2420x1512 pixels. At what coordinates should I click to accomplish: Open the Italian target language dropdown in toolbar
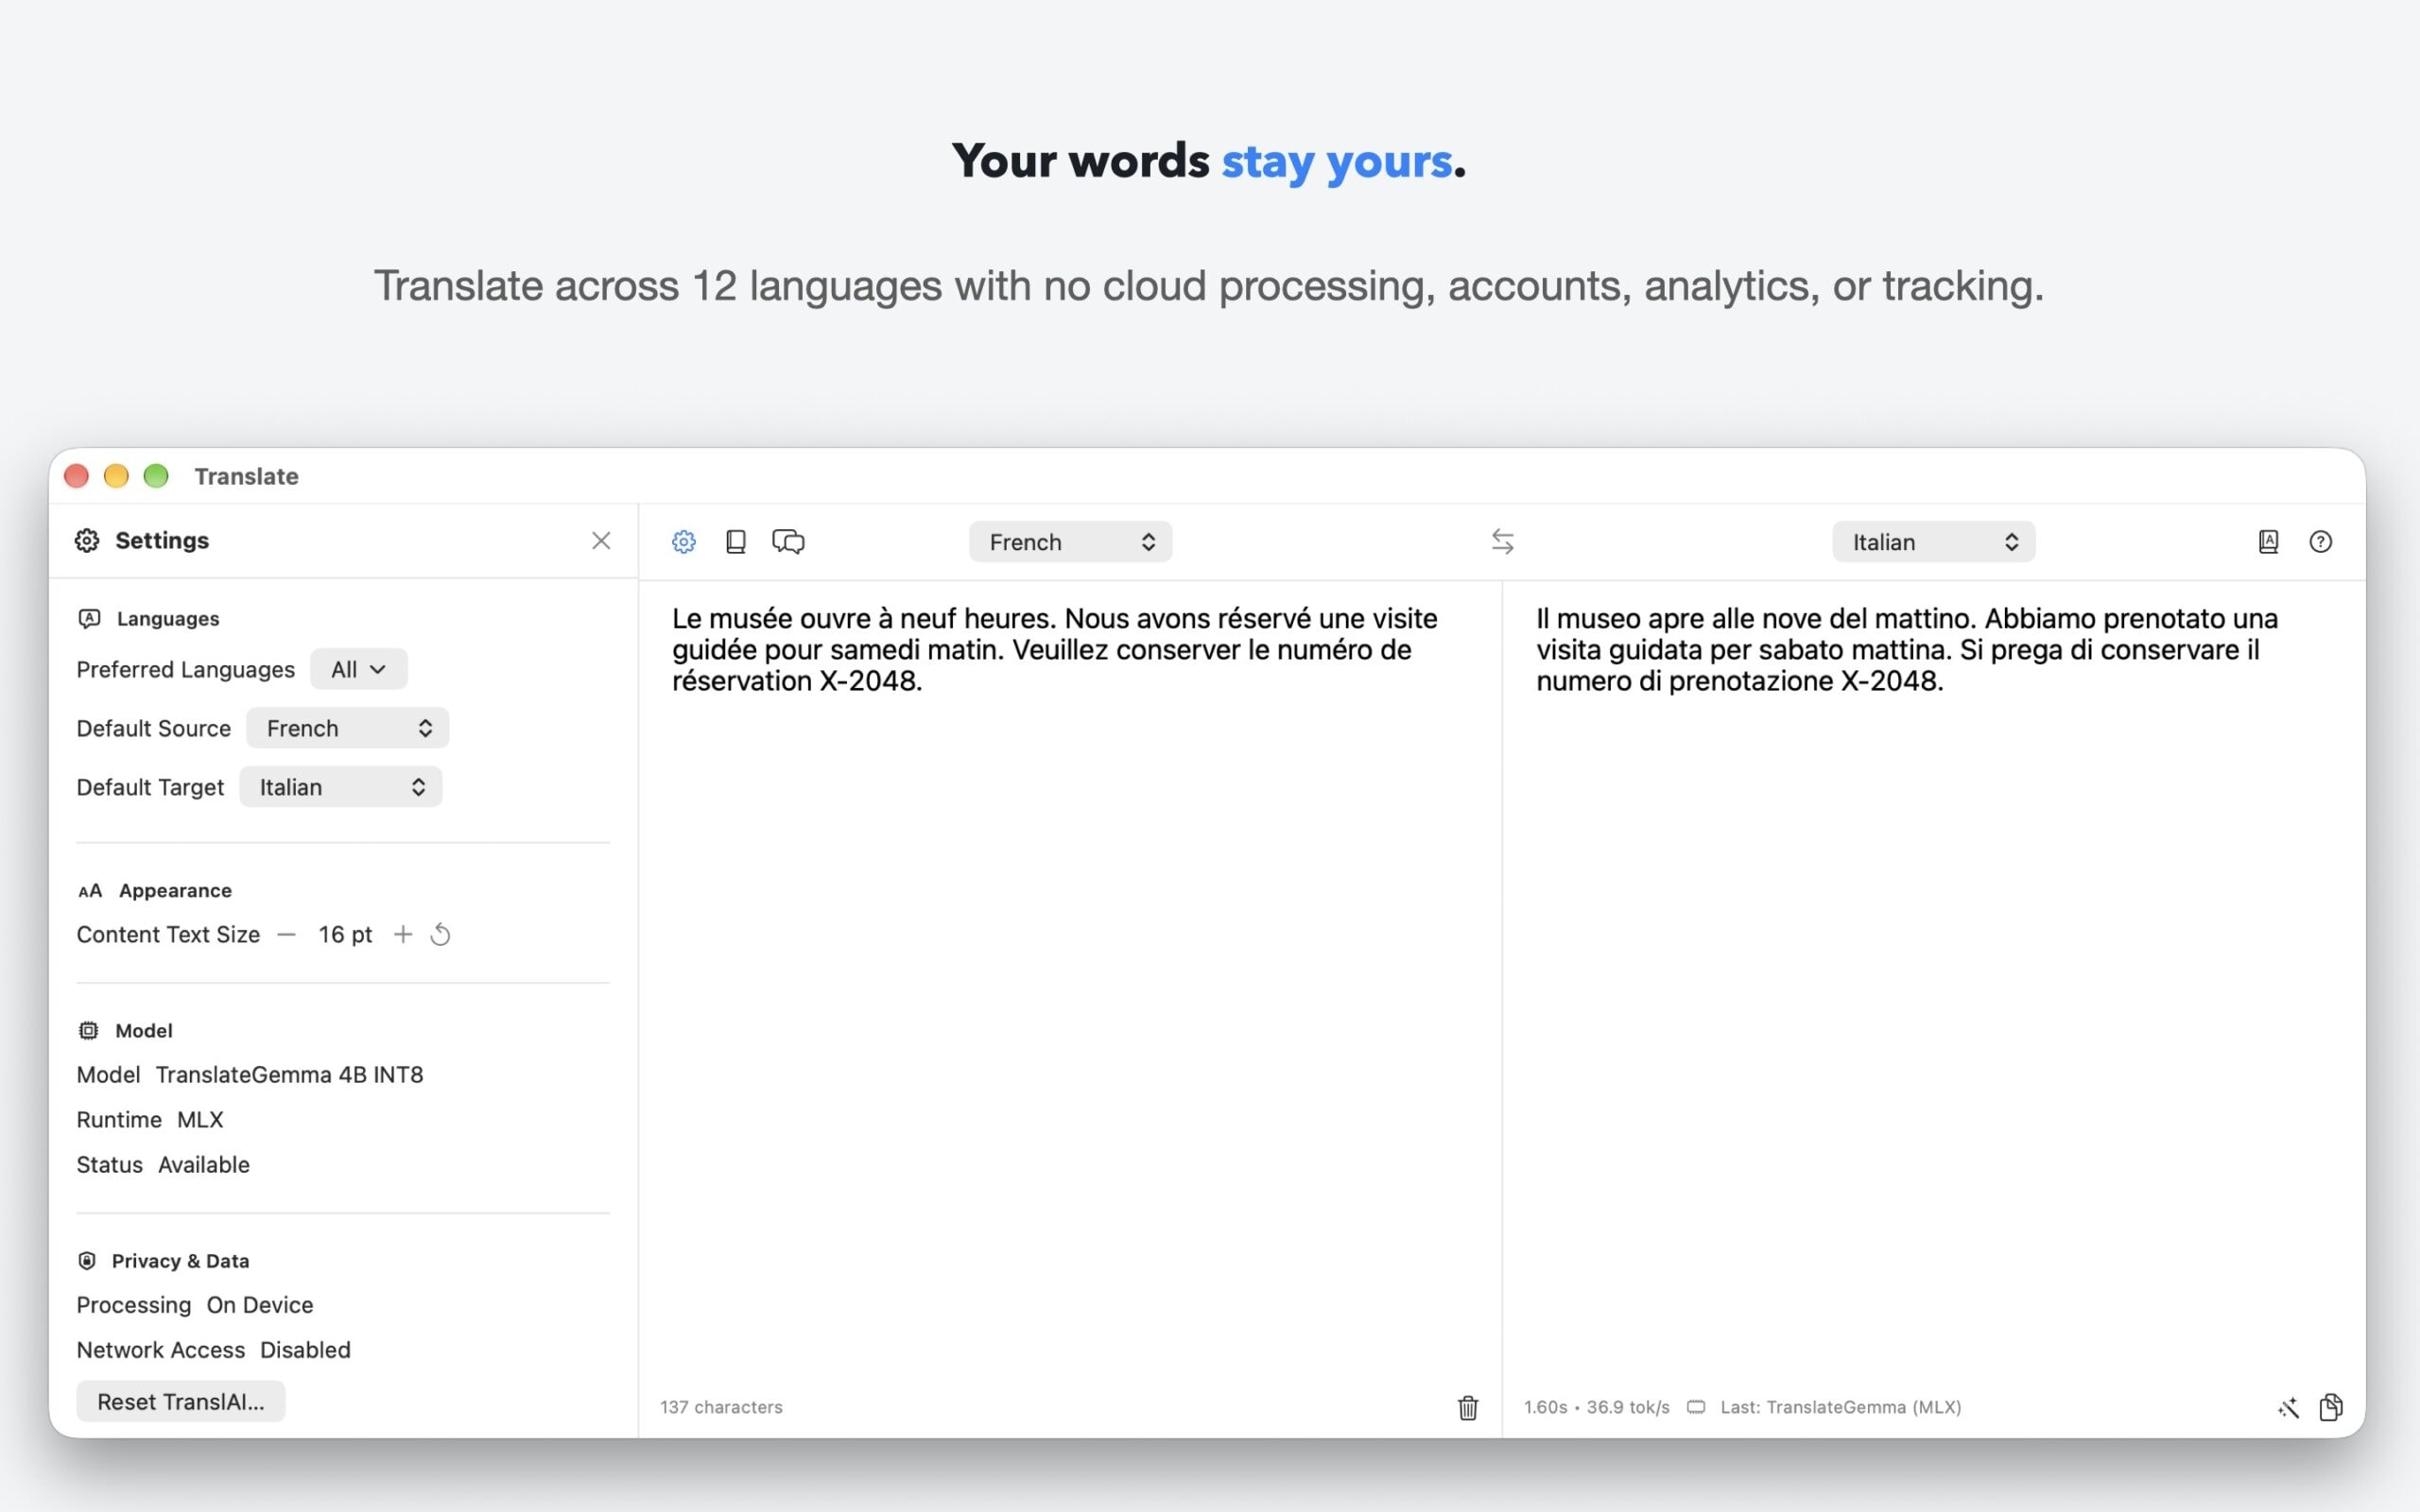[x=1933, y=541]
